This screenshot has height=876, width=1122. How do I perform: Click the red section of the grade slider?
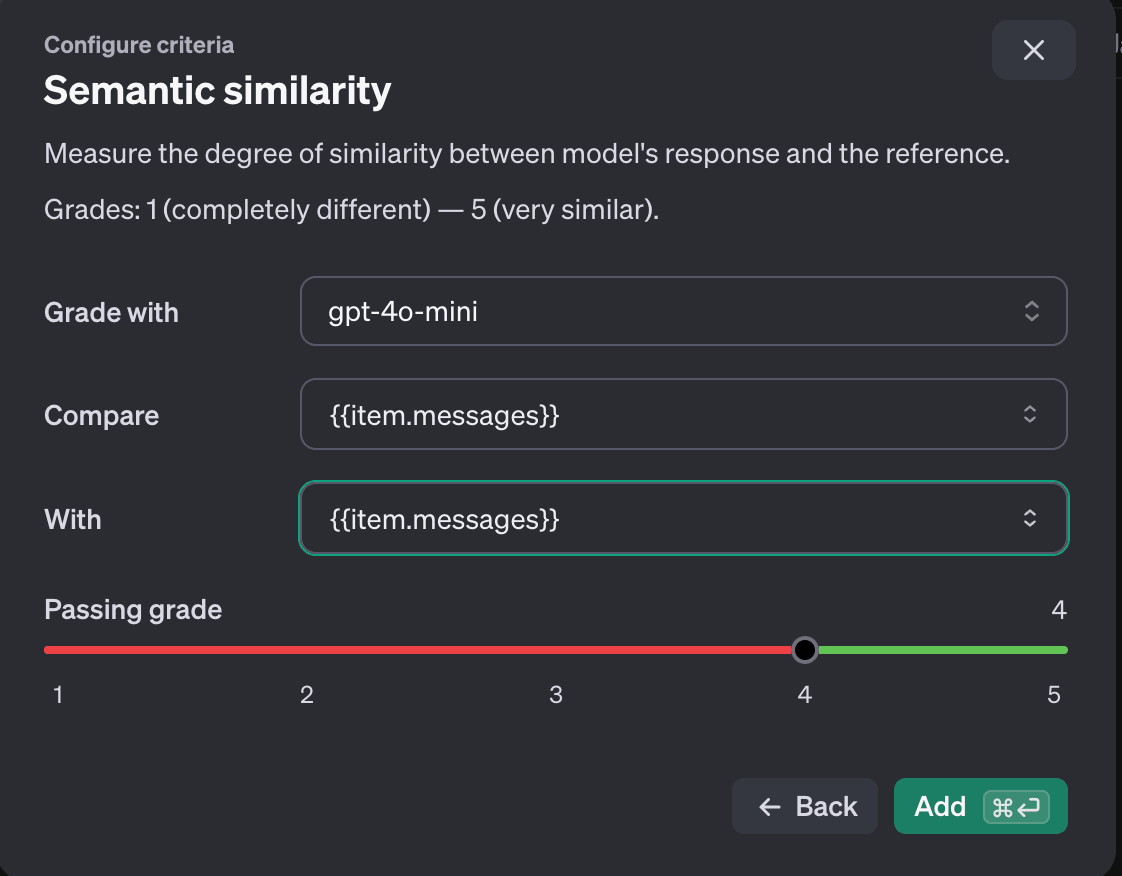tap(420, 650)
